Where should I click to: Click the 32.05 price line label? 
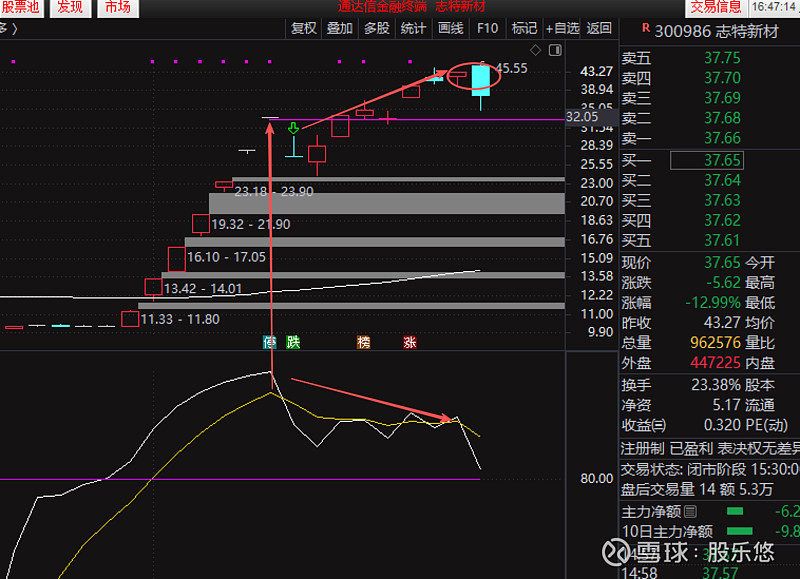click(x=582, y=117)
